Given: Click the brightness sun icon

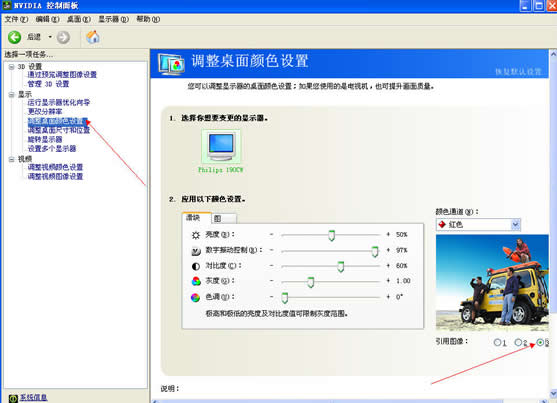Looking at the screenshot, I should pyautogui.click(x=196, y=235).
